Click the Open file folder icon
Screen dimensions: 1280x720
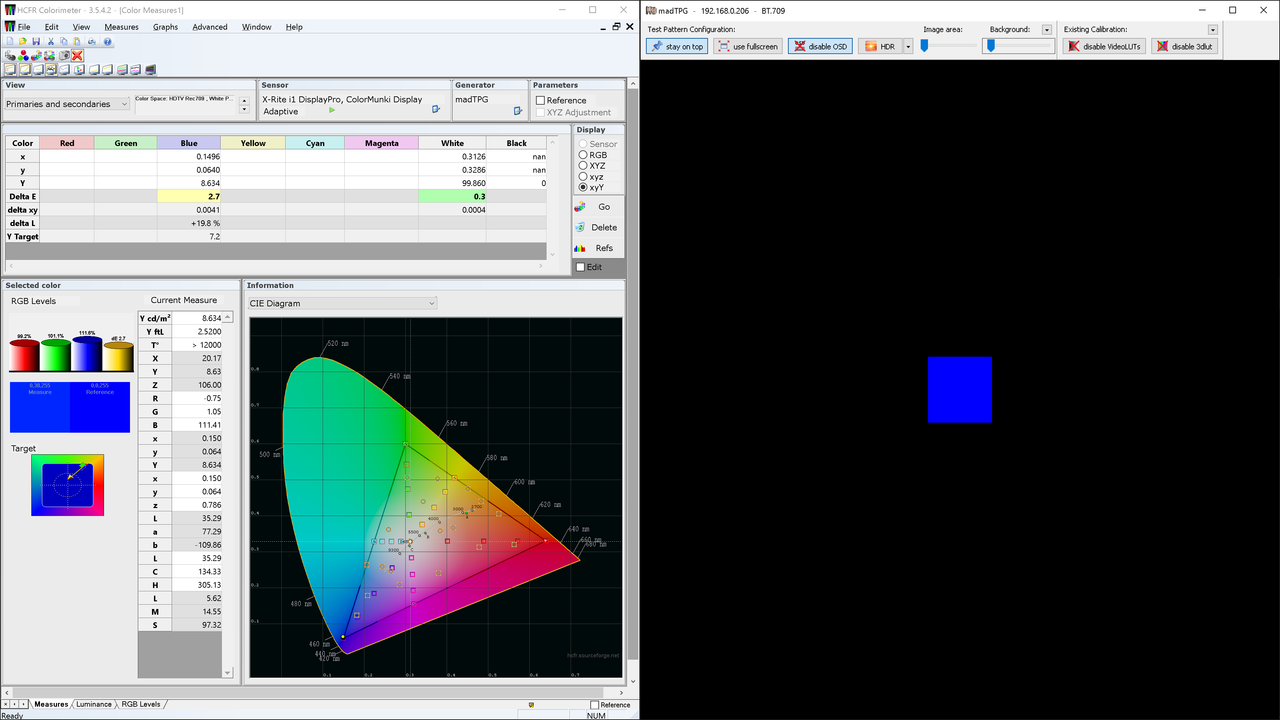point(23,41)
